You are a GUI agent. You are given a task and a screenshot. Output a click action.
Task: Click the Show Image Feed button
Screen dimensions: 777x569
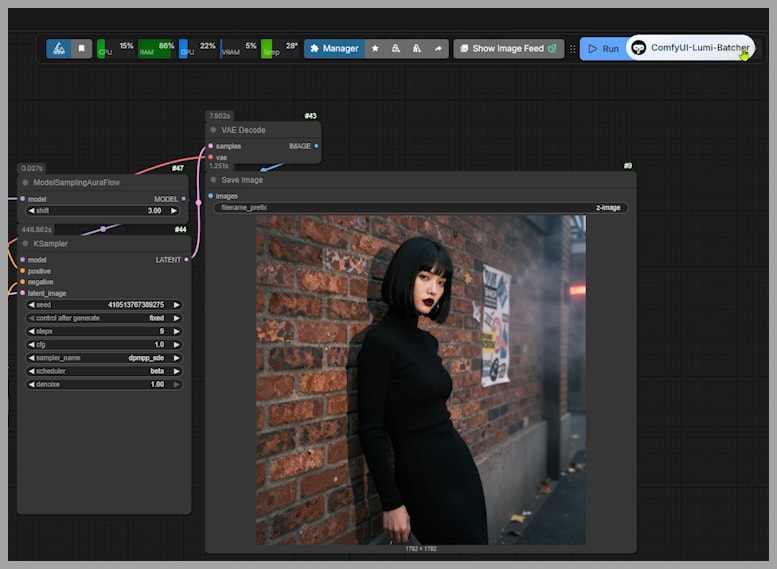pos(508,48)
